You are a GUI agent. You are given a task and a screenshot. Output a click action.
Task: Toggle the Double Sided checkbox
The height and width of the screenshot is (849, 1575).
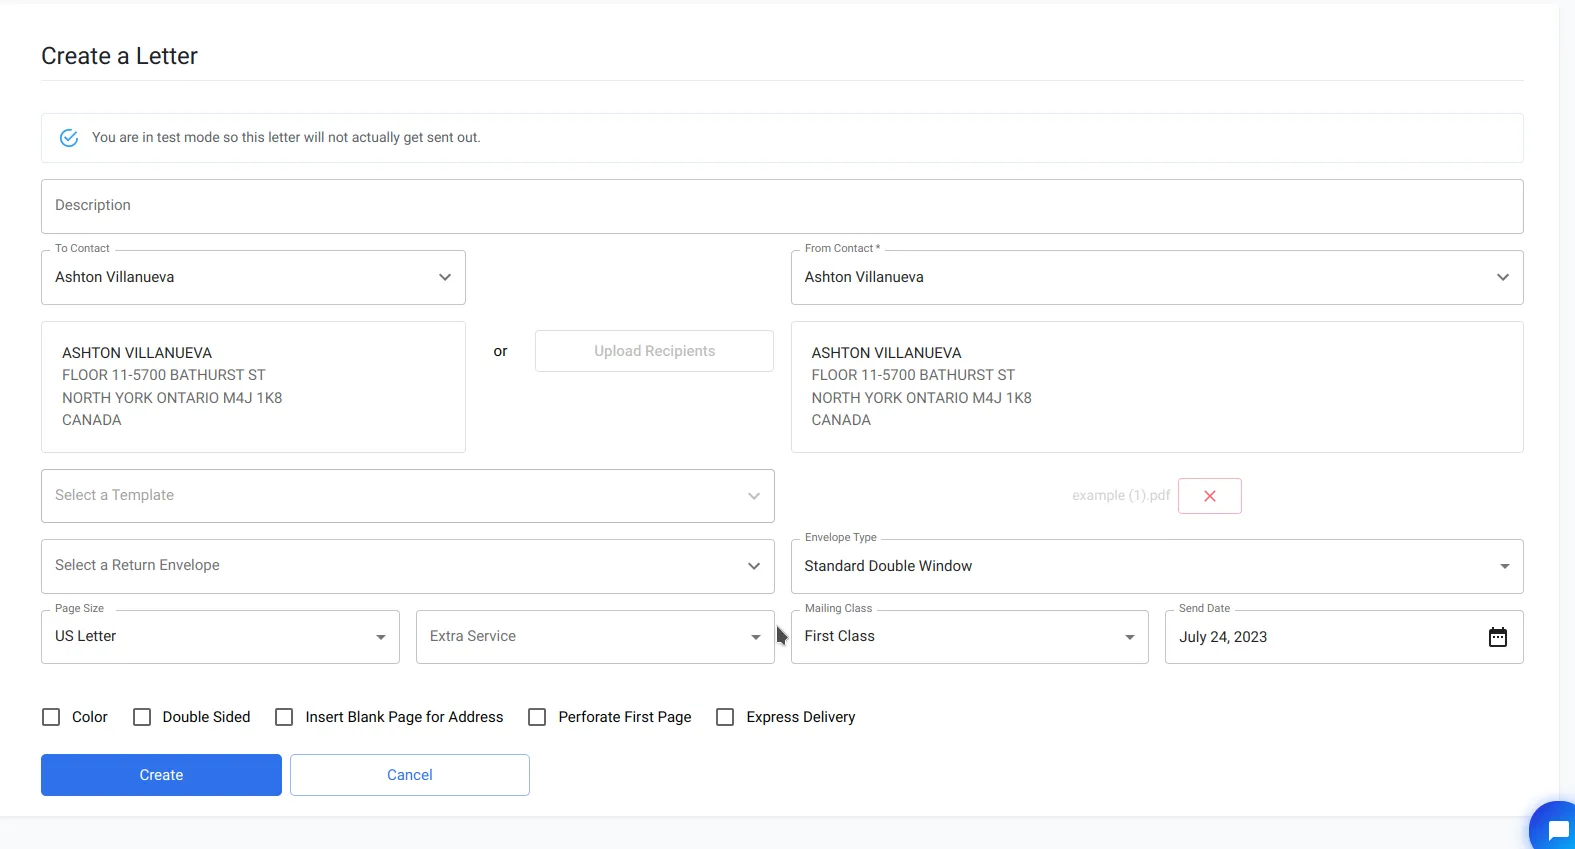click(x=142, y=717)
